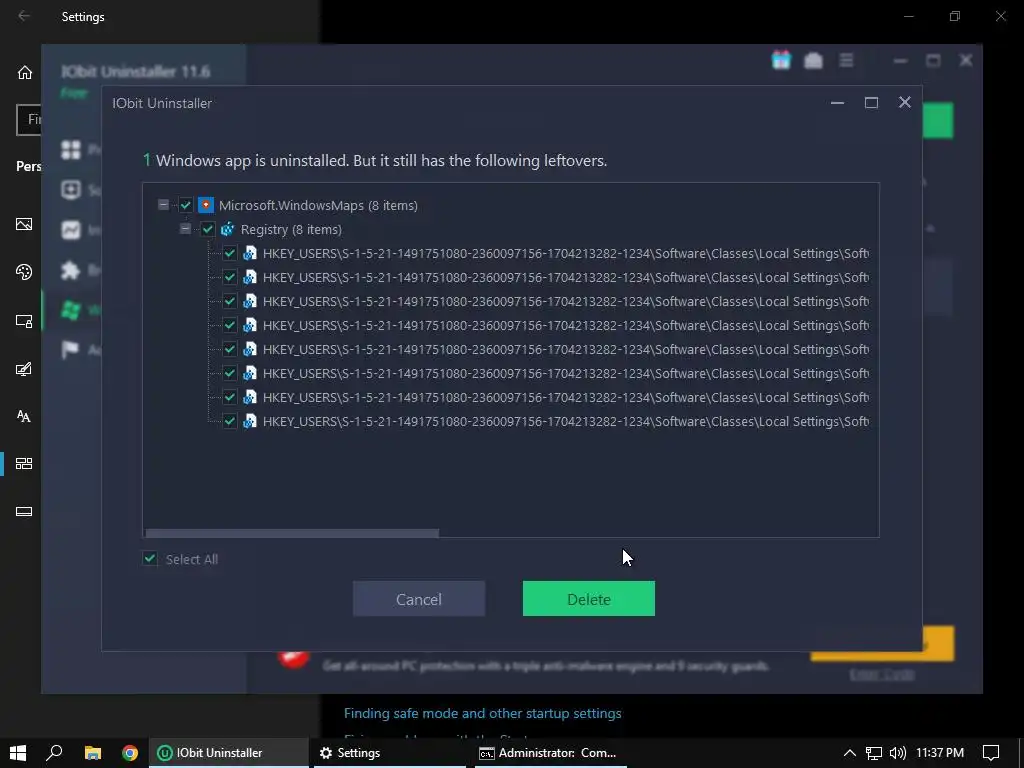Open taskbar search magnifier

tap(54, 752)
